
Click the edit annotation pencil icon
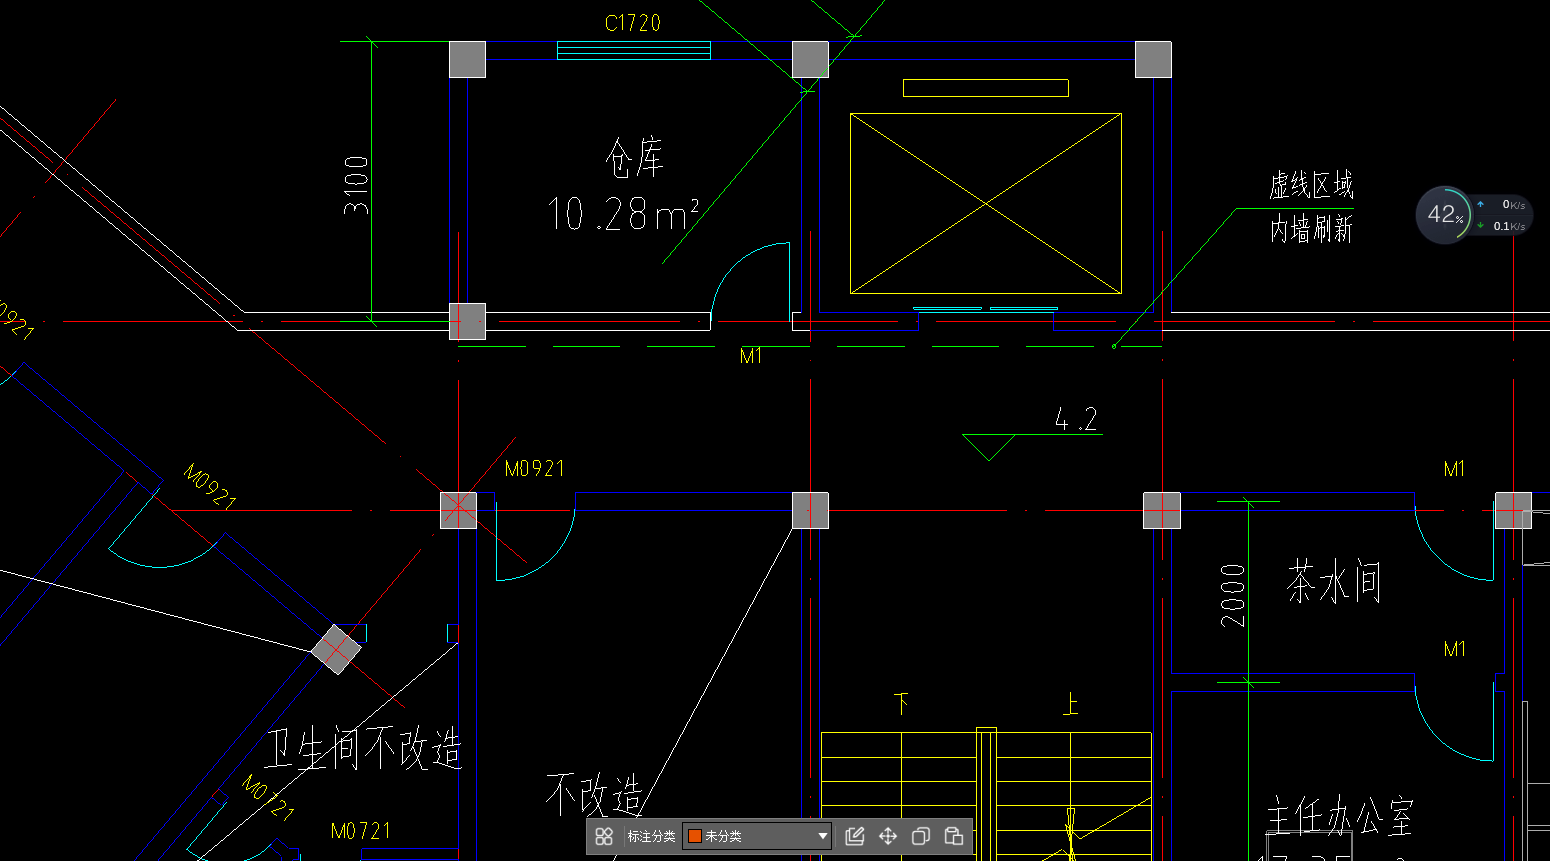tap(855, 836)
